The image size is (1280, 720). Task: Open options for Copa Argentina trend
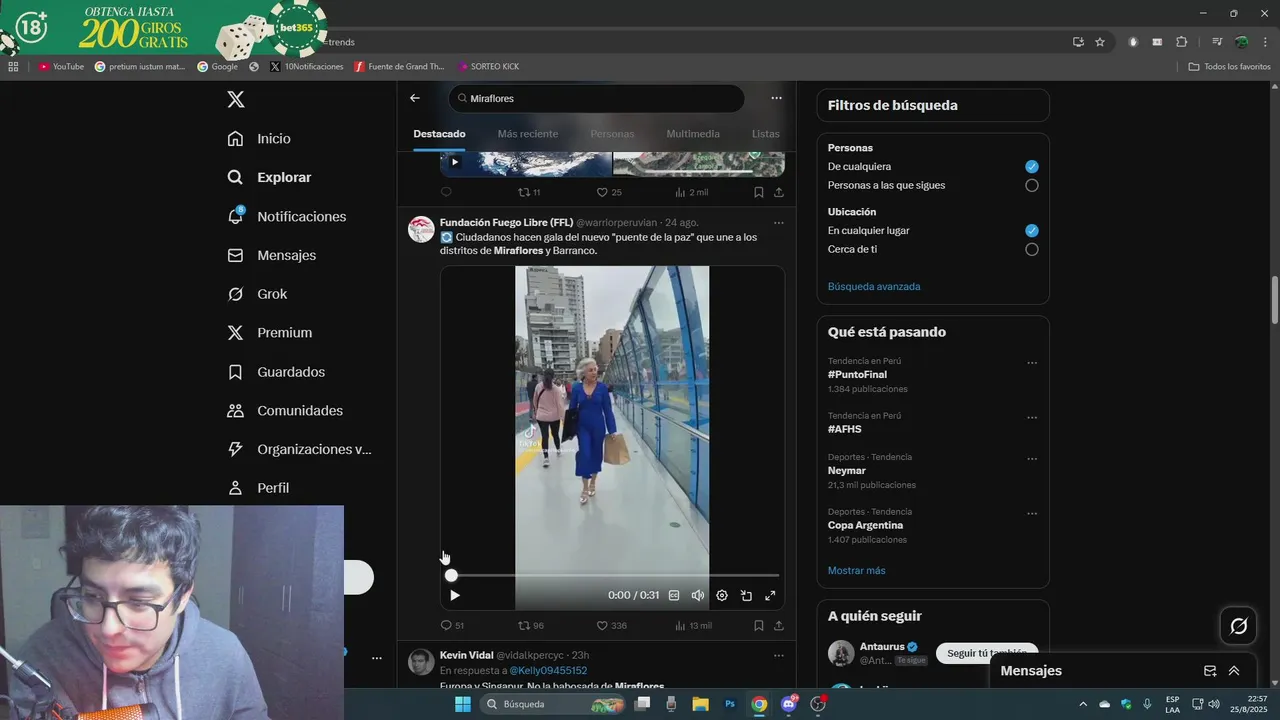(1032, 513)
